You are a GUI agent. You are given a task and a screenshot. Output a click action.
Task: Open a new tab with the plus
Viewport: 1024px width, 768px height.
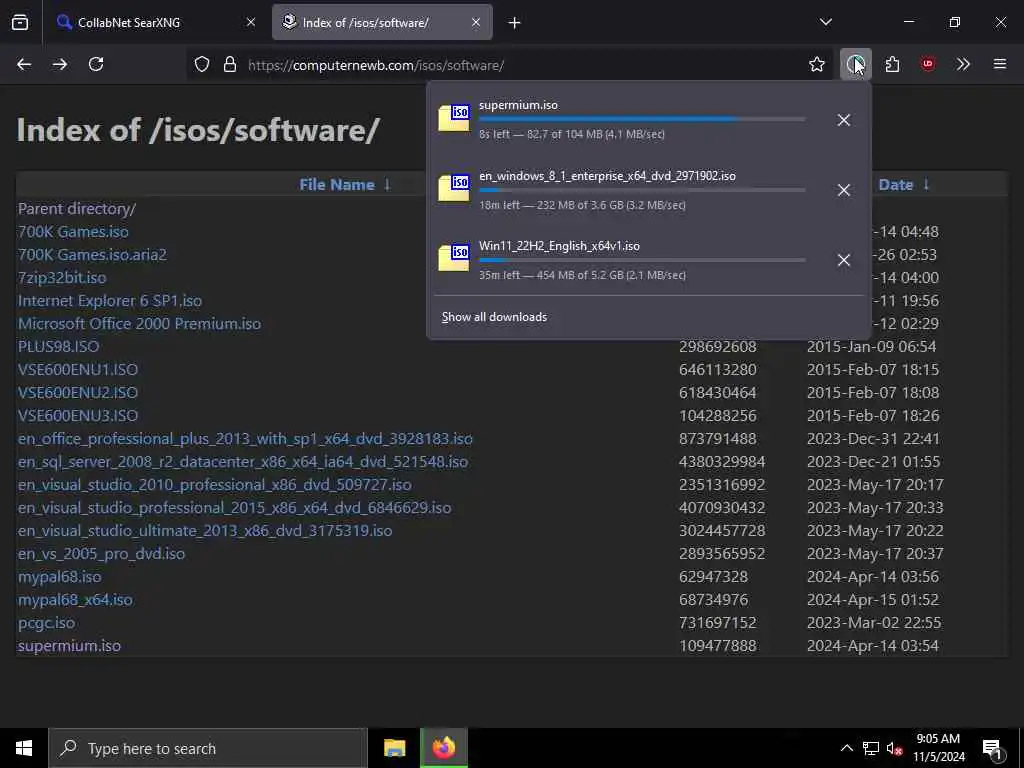tap(515, 23)
